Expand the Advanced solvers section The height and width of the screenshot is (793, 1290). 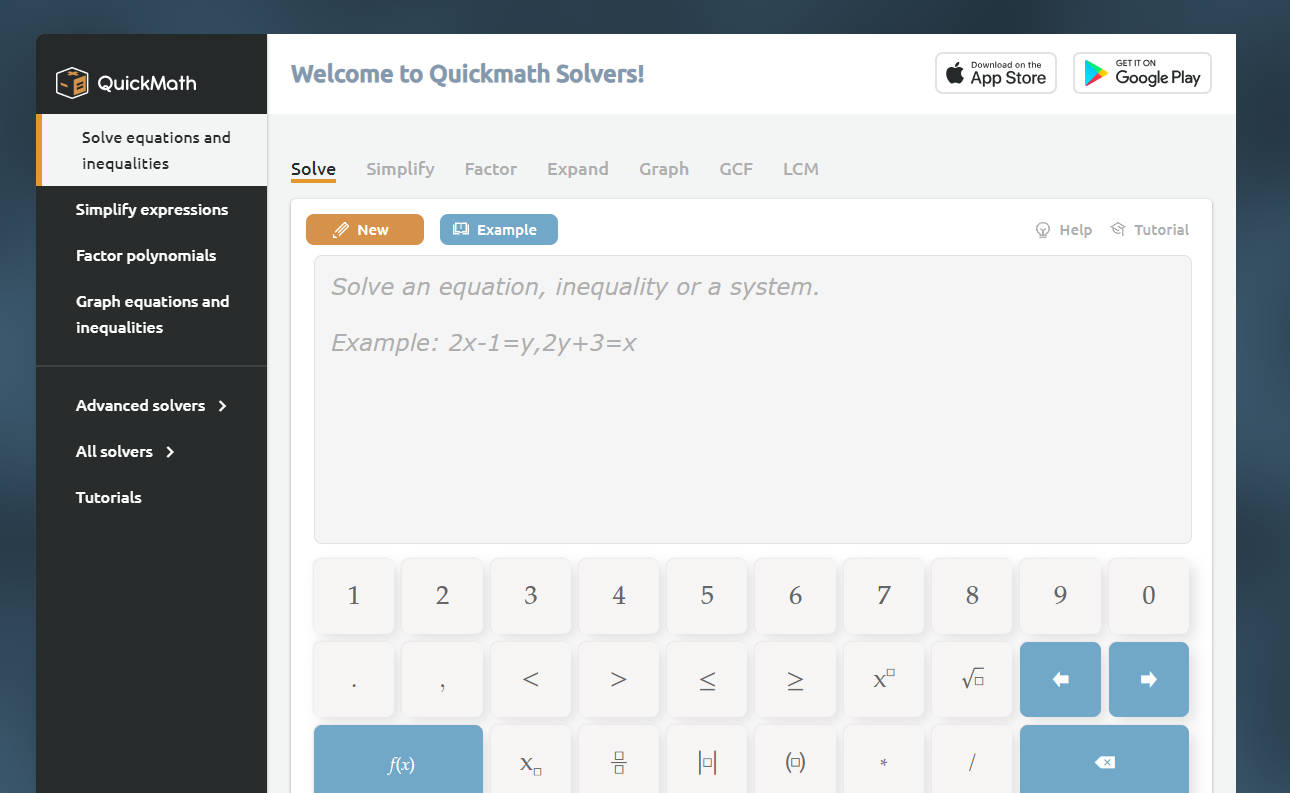tap(140, 405)
